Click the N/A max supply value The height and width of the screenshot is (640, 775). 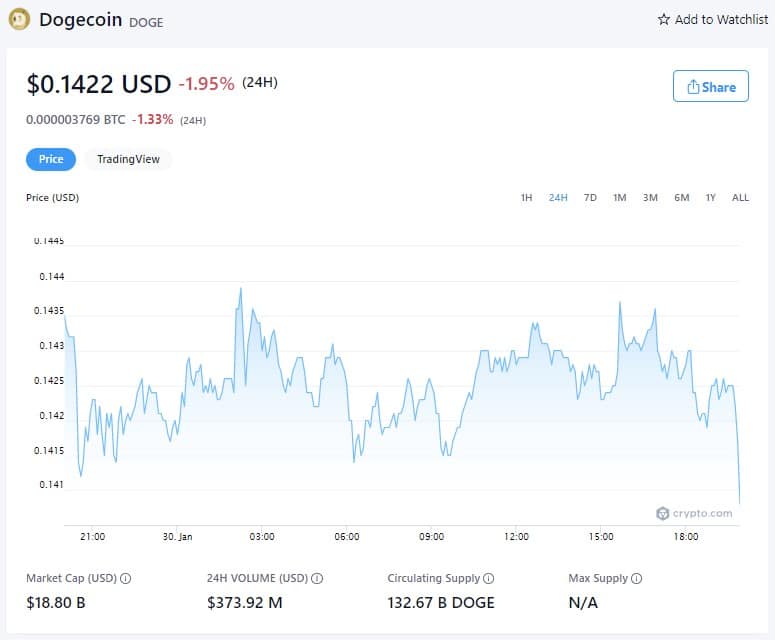pos(583,602)
